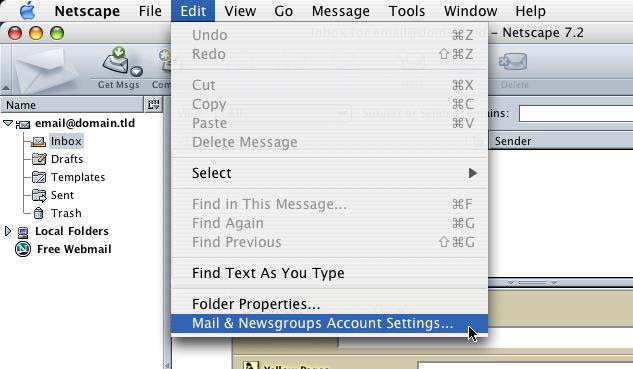Click the Inbox folder icon
Viewport: 633px width, 369px height.
(x=38, y=142)
